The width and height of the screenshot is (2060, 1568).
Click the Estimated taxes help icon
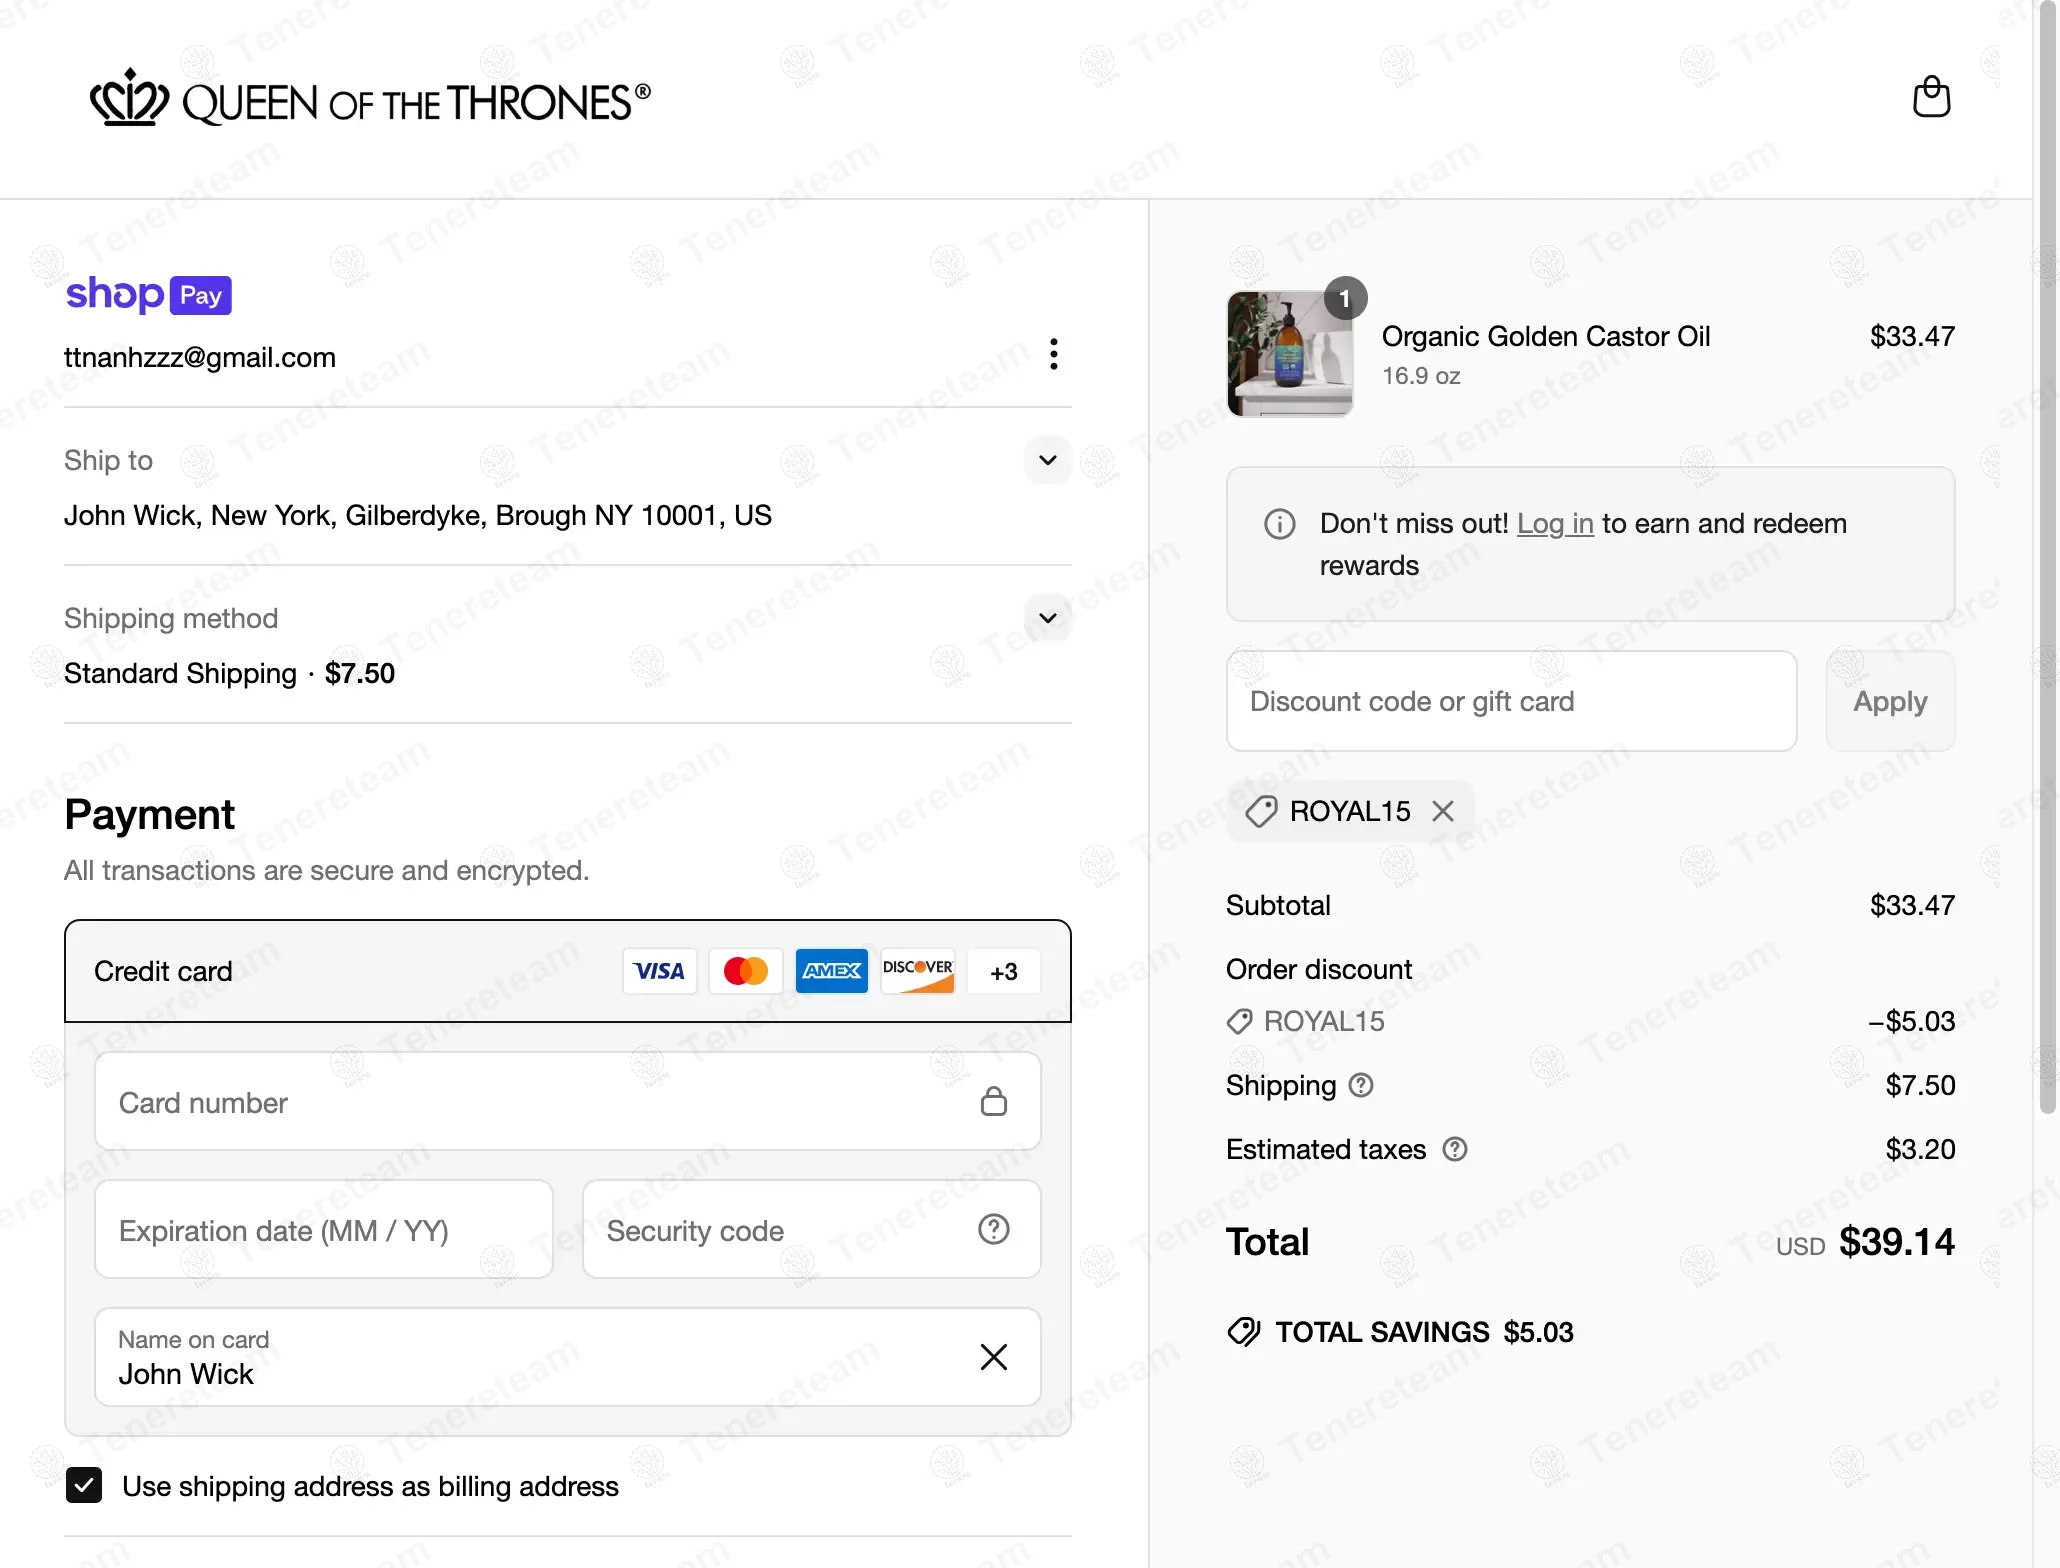(x=1455, y=1149)
